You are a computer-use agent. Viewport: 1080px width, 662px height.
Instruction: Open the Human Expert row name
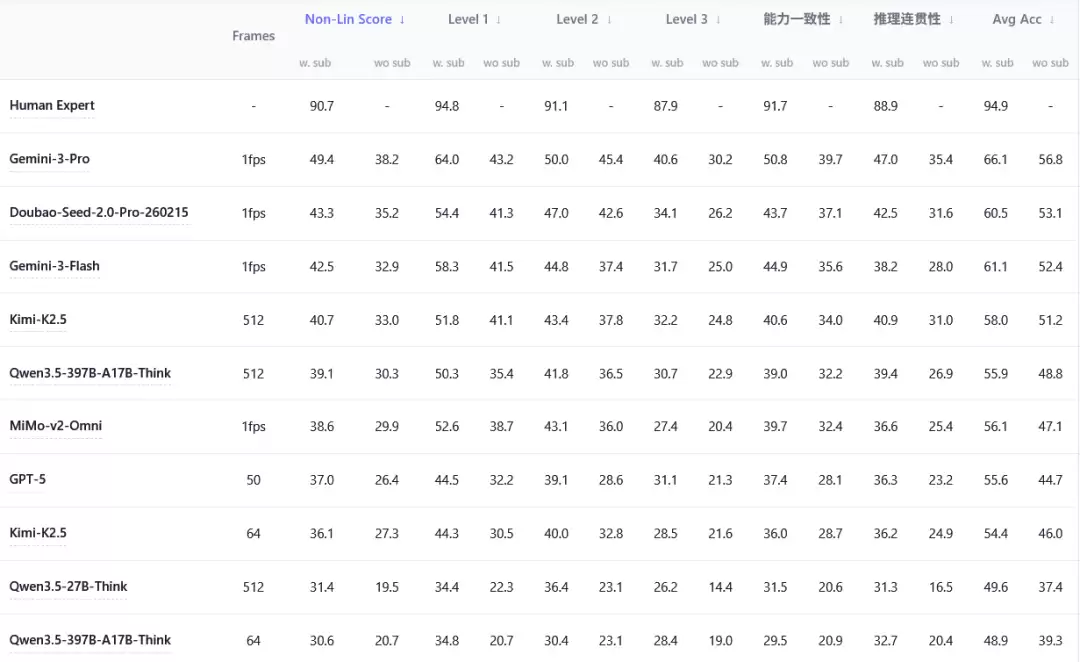click(x=52, y=105)
